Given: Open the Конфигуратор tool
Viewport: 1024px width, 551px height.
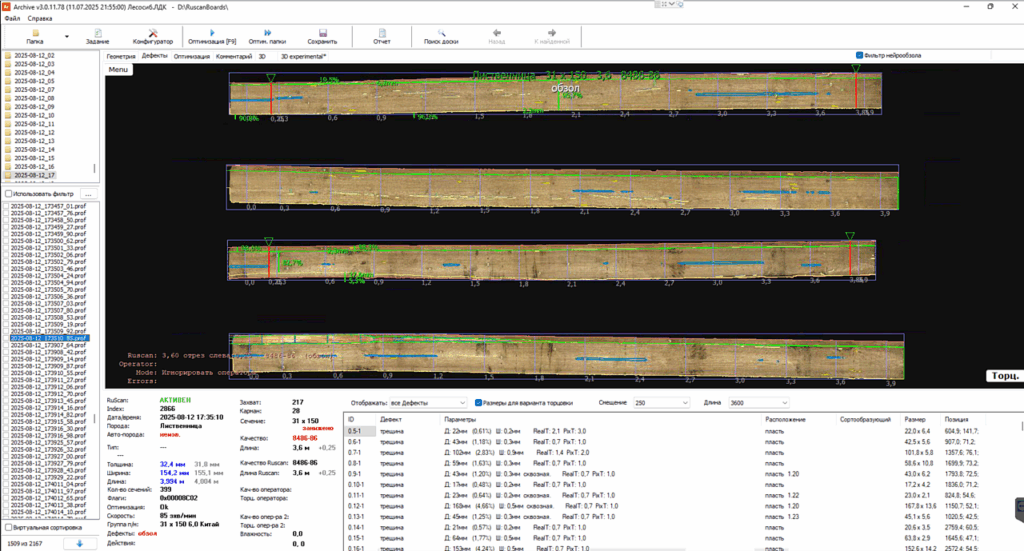Looking at the screenshot, I should (153, 37).
